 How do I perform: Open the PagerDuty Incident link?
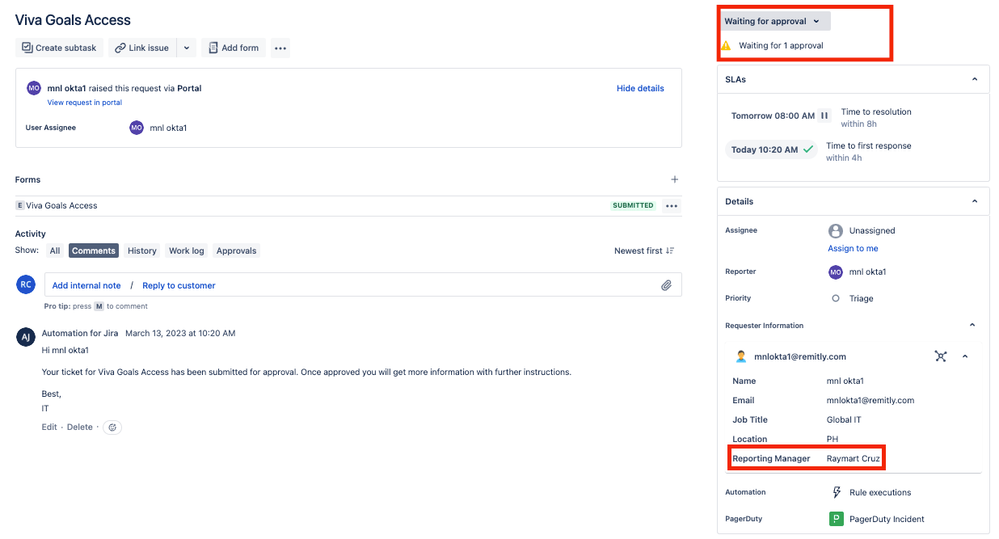(886, 519)
